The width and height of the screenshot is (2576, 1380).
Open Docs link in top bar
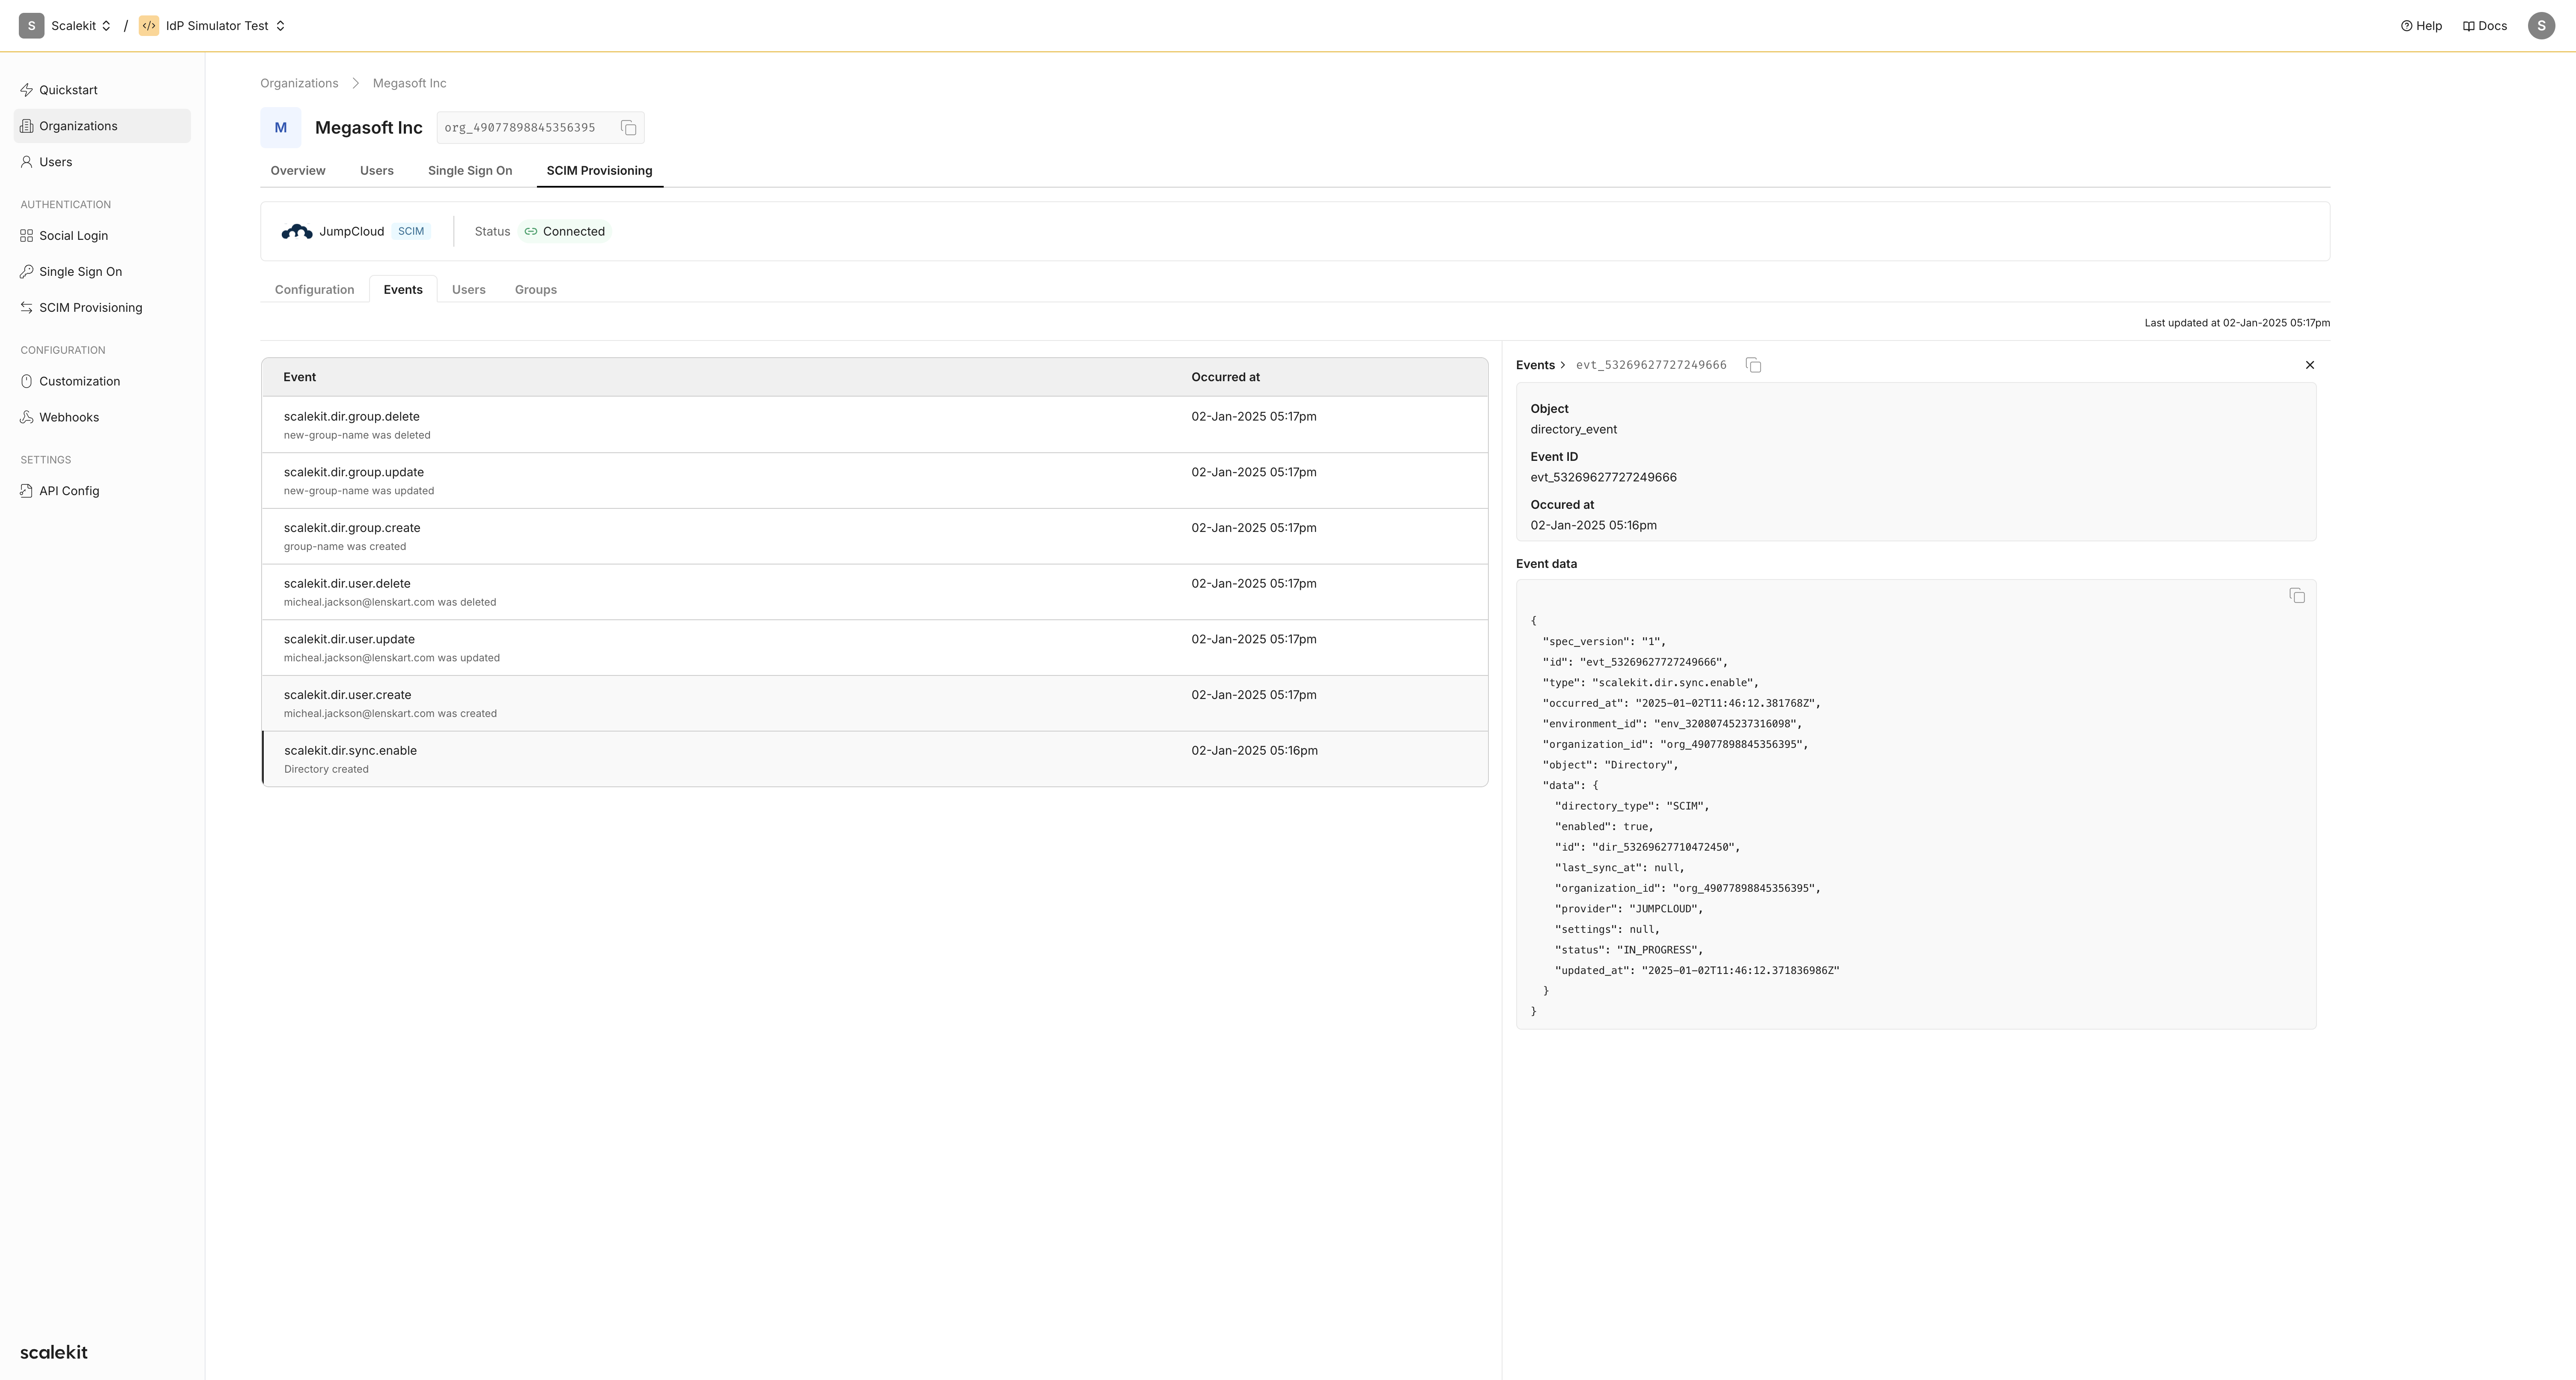point(2485,26)
